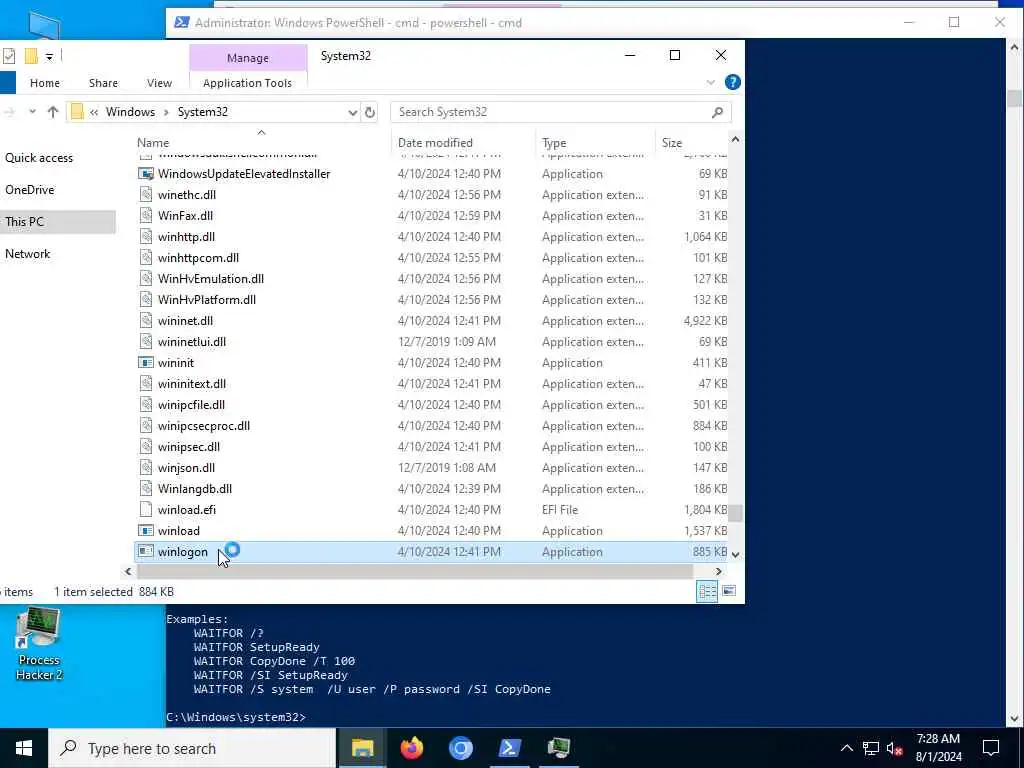The image size is (1024, 768).
Task: Launch Firefox from the taskbar
Action: tap(411, 748)
